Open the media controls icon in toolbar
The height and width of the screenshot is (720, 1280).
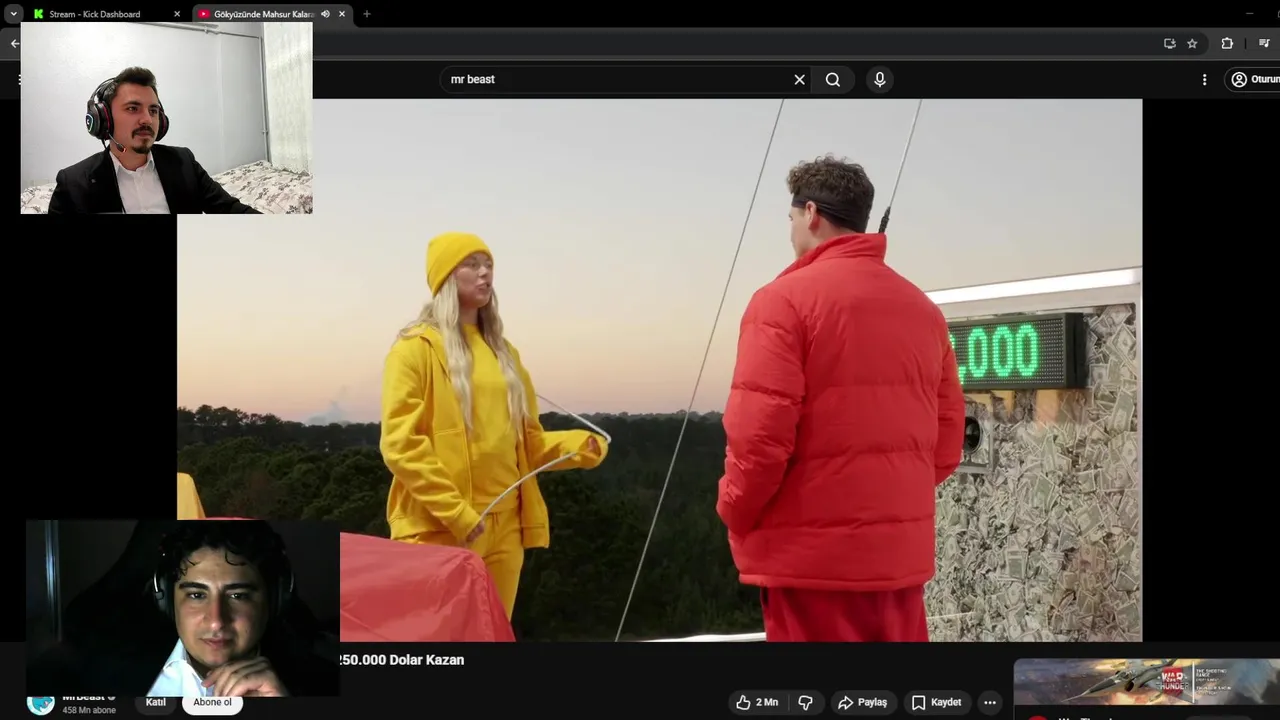pos(1264,43)
